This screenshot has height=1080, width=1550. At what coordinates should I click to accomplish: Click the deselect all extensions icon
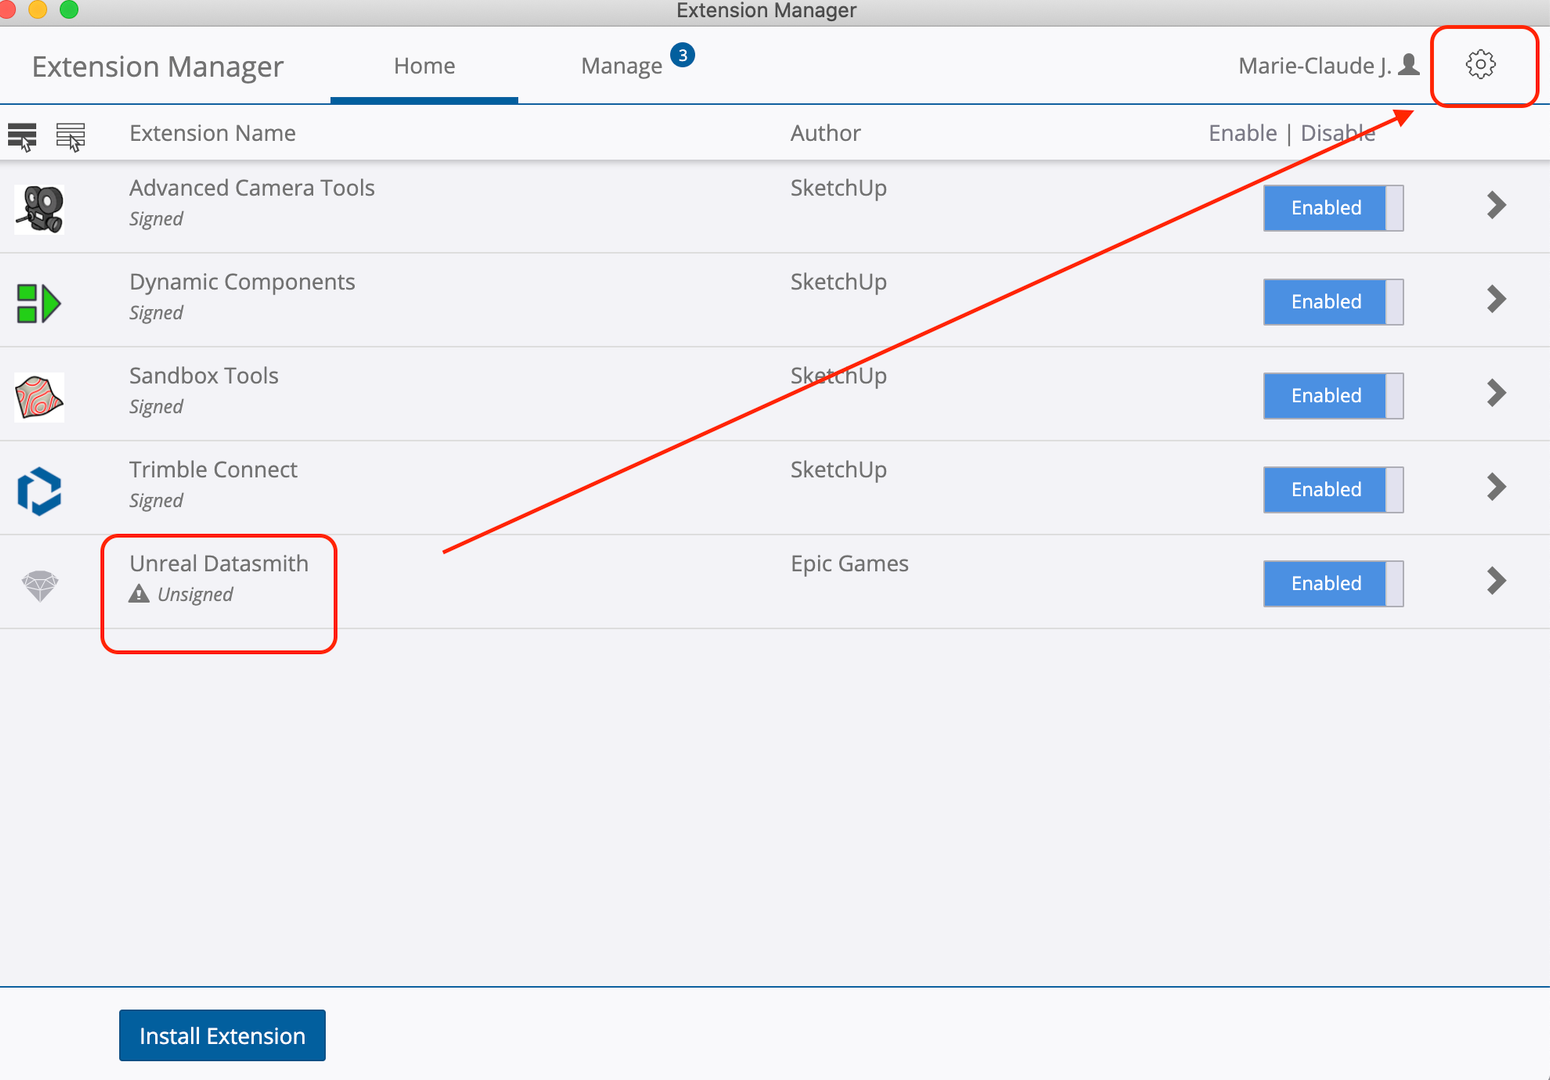70,135
